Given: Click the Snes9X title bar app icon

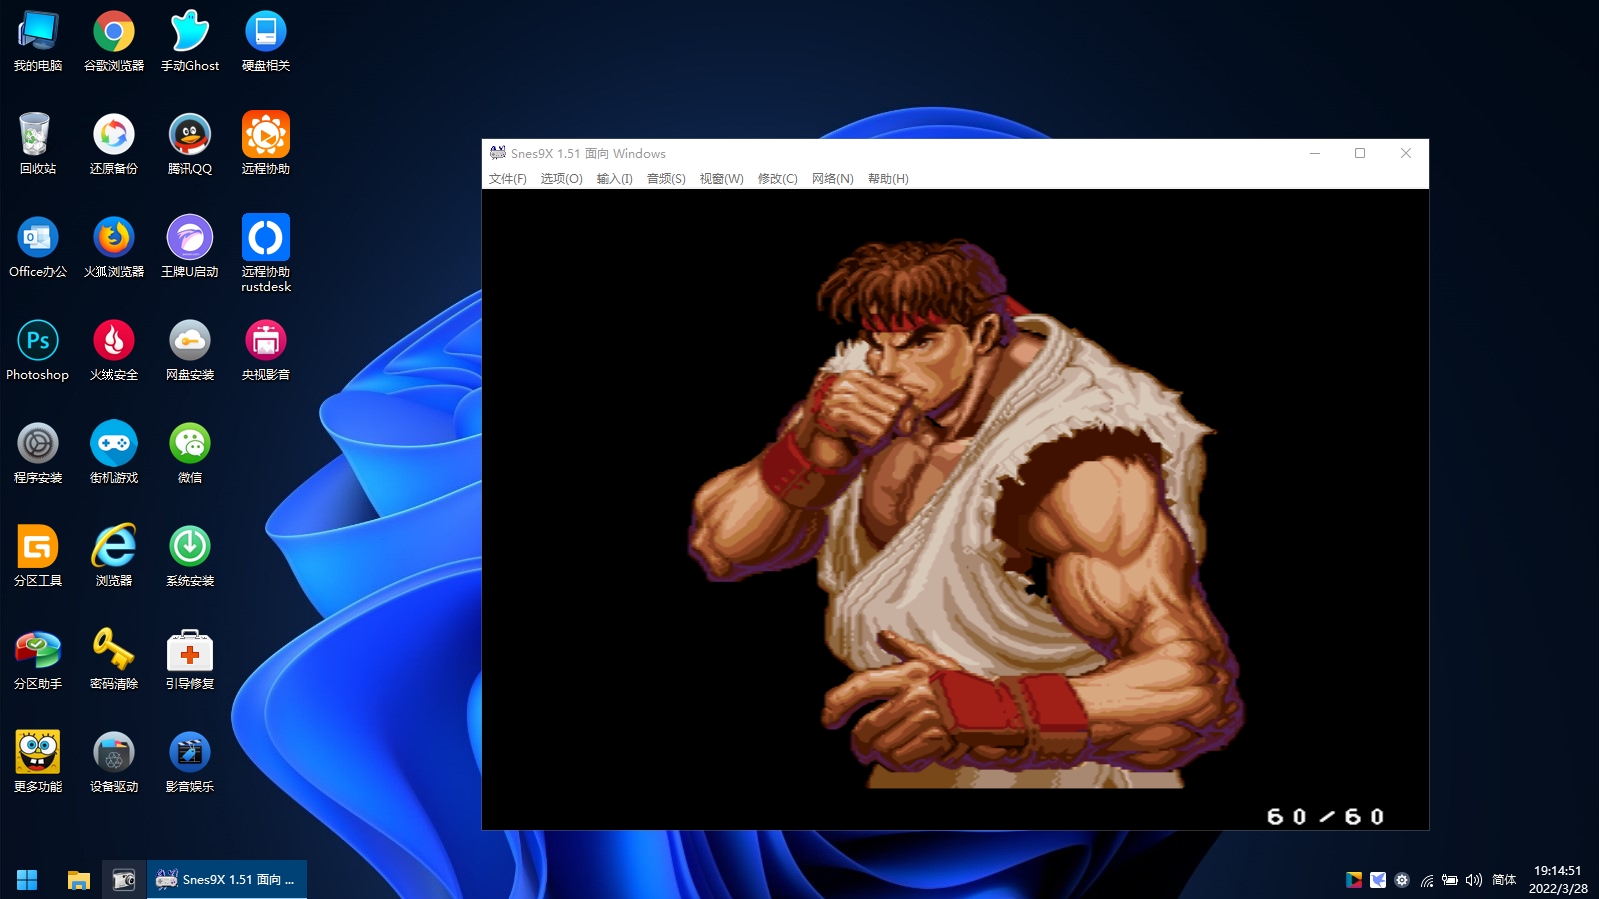Looking at the screenshot, I should [x=497, y=153].
